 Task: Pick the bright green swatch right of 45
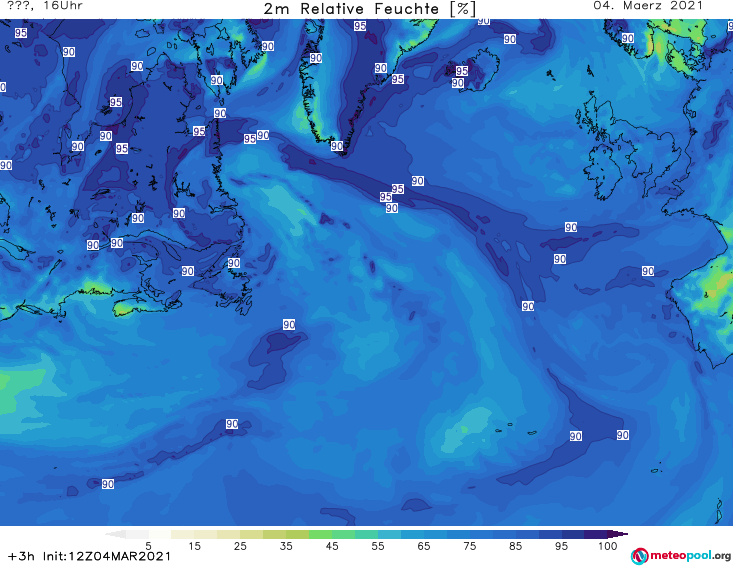click(343, 534)
